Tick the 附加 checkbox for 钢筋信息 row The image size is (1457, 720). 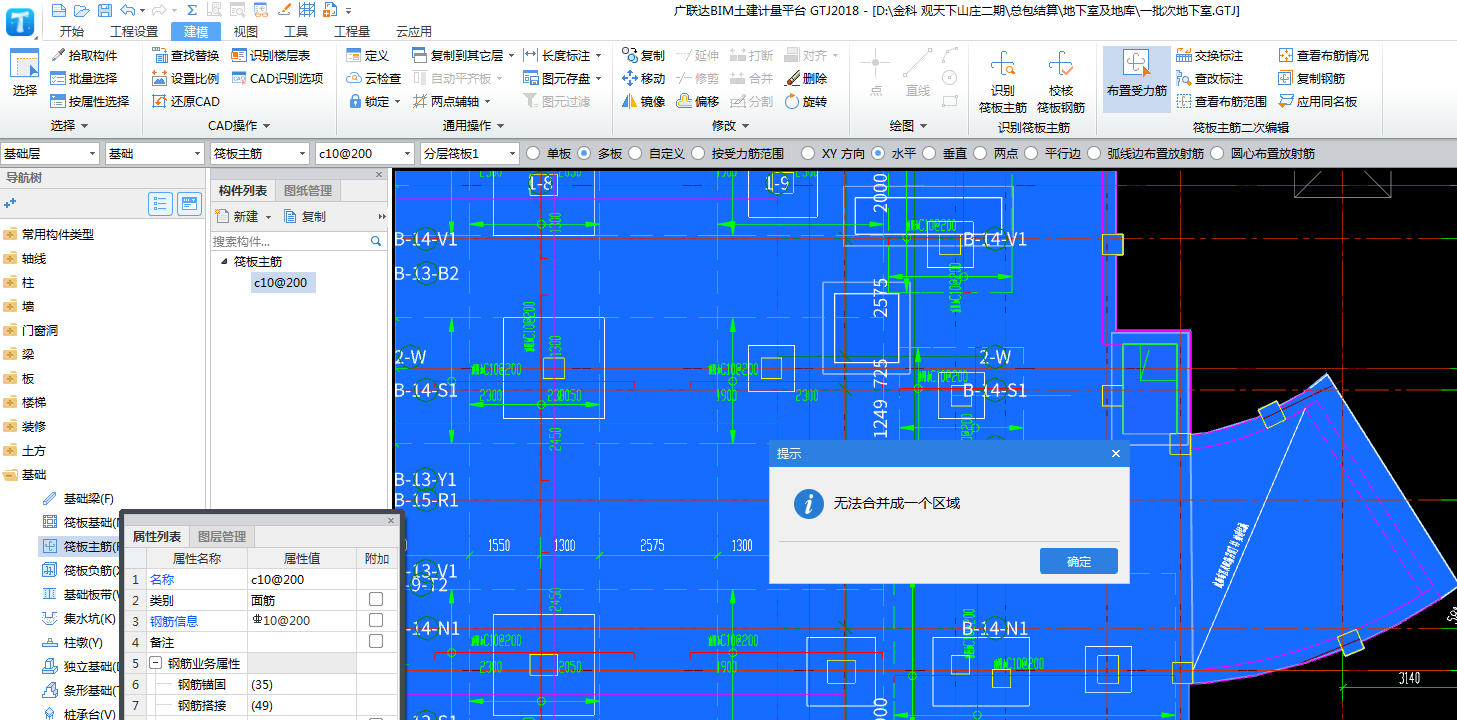376,620
